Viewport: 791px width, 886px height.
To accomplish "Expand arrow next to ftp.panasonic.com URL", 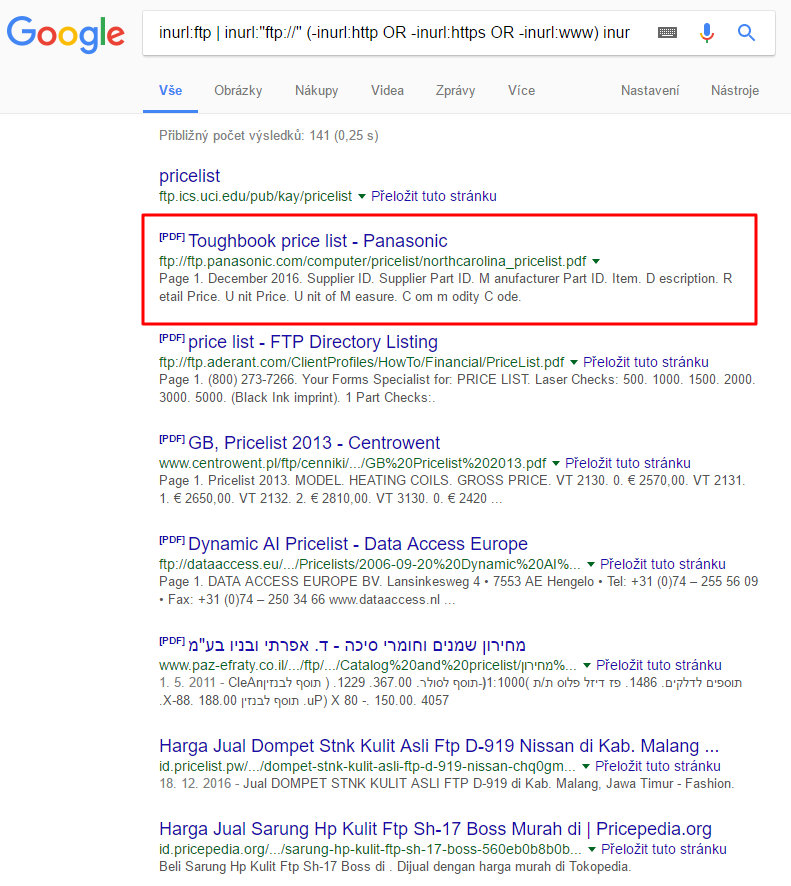I will [x=596, y=262].
